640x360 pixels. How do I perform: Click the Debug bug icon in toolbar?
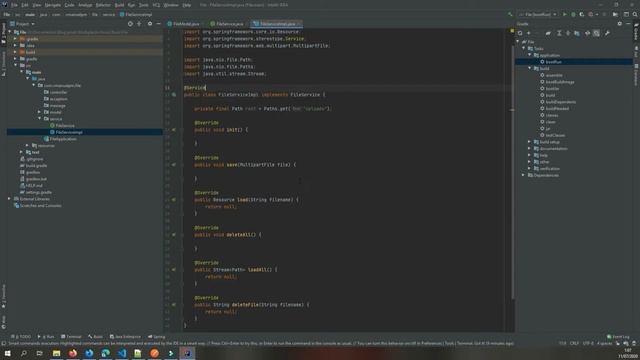[573, 14]
